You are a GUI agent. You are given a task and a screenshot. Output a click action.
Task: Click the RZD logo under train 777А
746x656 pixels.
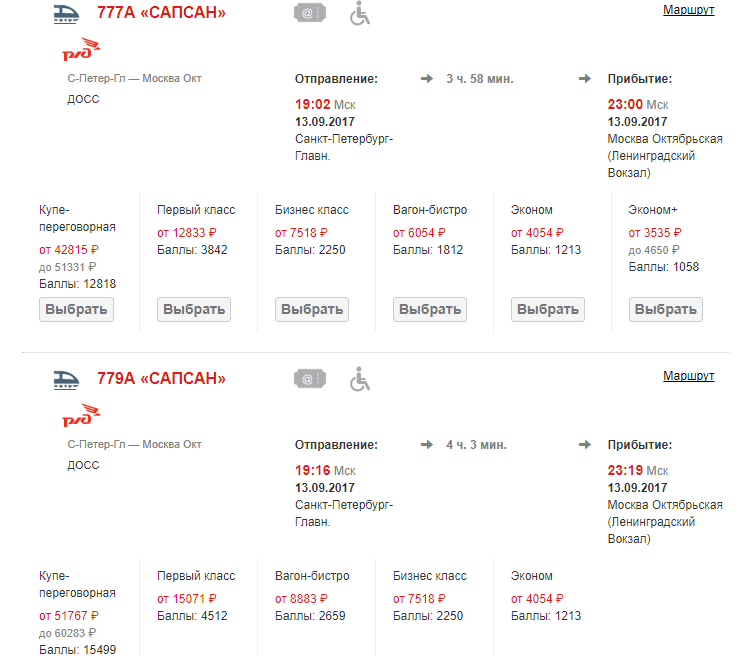pos(82,51)
